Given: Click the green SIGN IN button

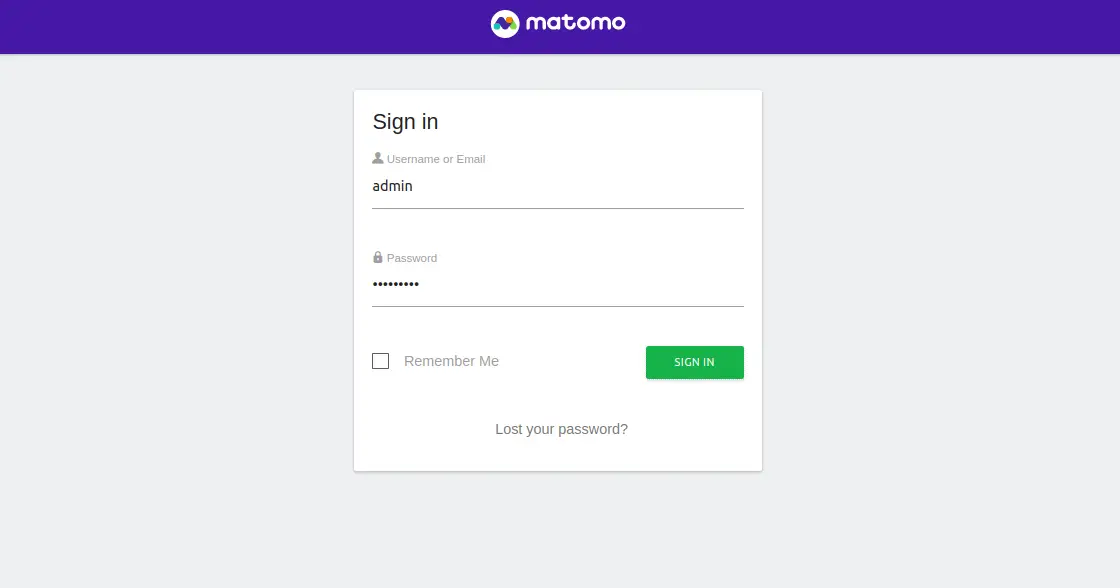Looking at the screenshot, I should point(694,362).
